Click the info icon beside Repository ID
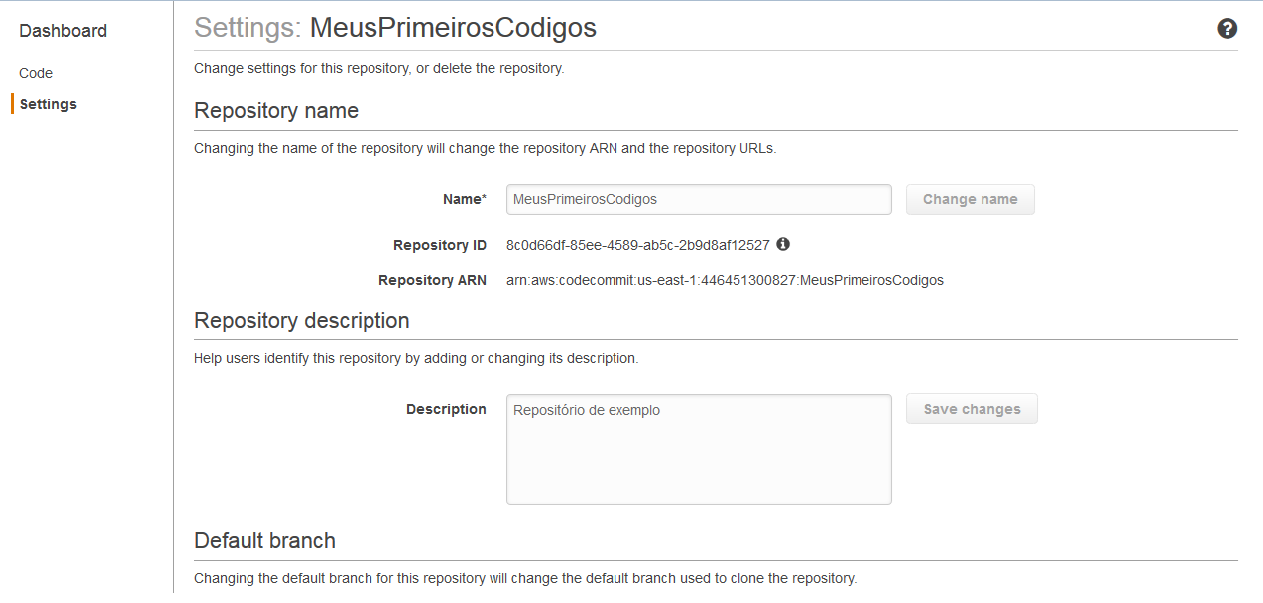This screenshot has height=603, width=1263. pyautogui.click(x=783, y=244)
